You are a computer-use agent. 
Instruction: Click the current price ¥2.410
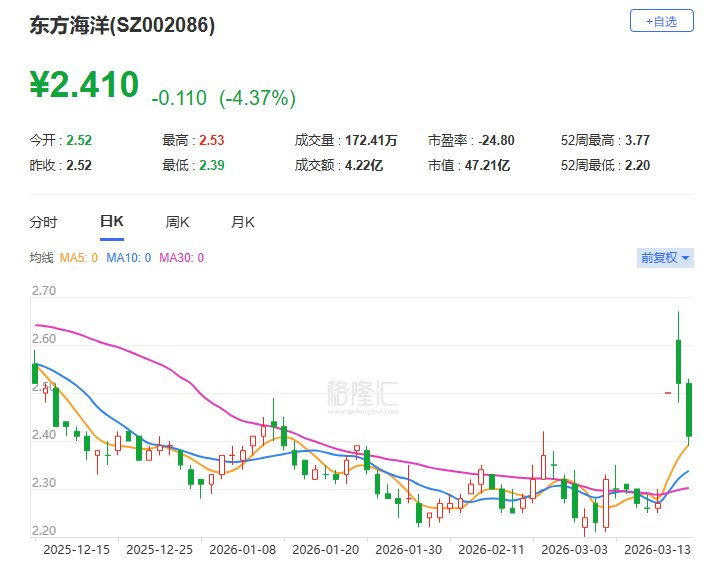(84, 85)
